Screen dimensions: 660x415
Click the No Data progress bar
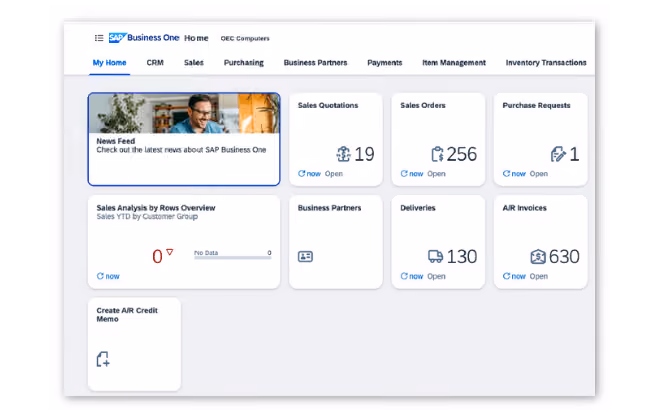pos(233,258)
